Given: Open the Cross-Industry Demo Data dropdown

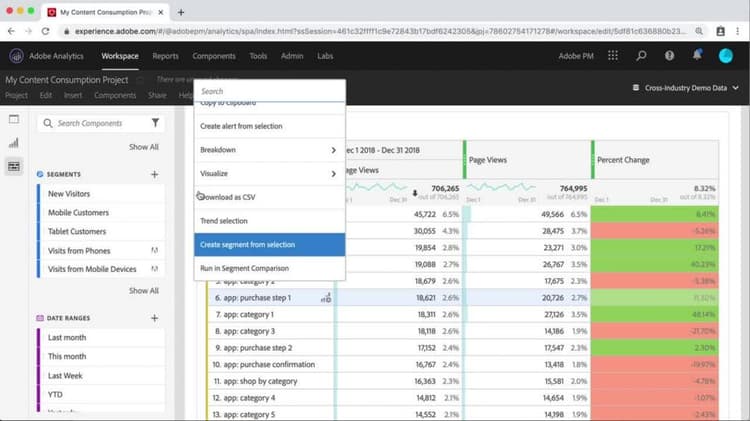Looking at the screenshot, I should (686, 88).
